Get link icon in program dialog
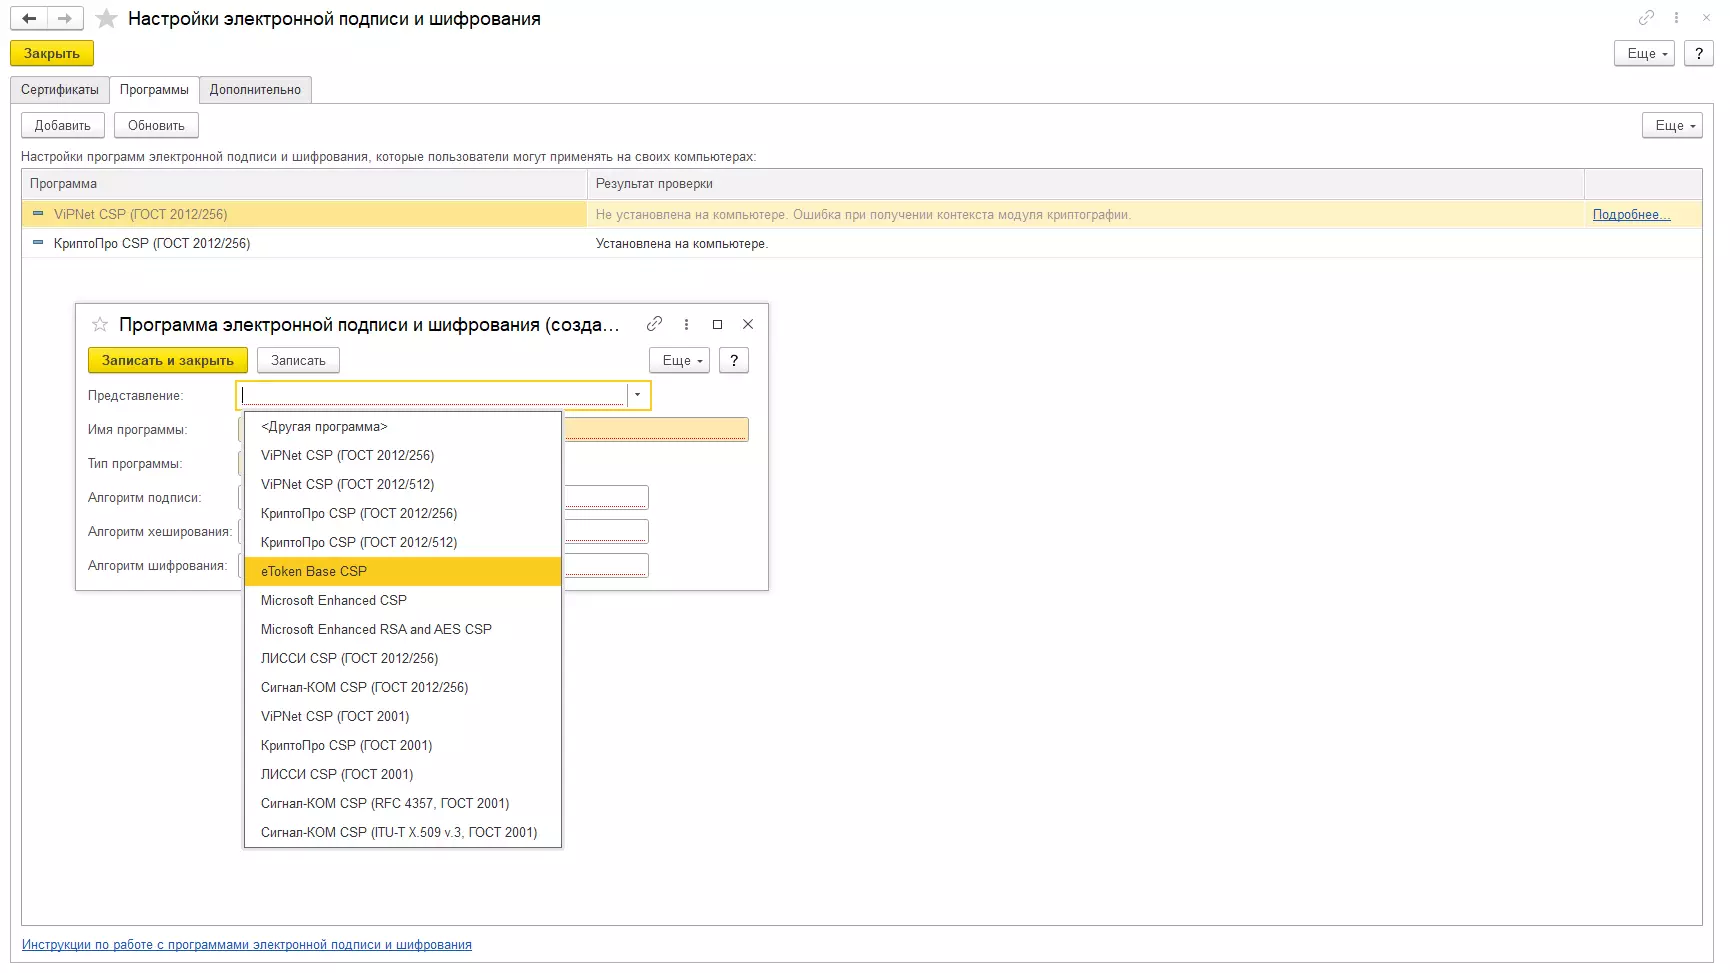1730x973 pixels. 654,324
